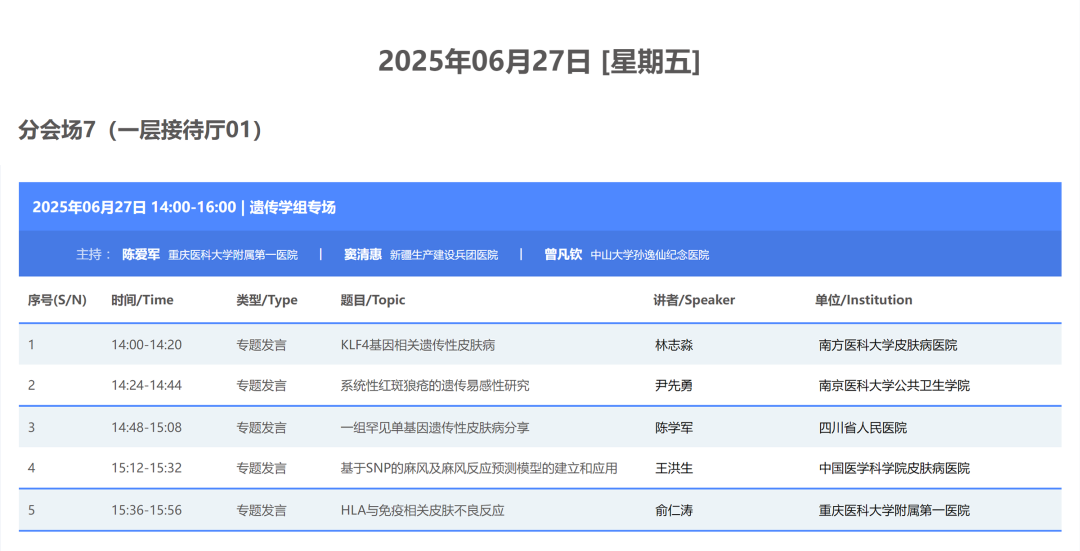Image resolution: width=1080 pixels, height=551 pixels.
Task: Click speaker name 俞仁涛
Action: [674, 510]
